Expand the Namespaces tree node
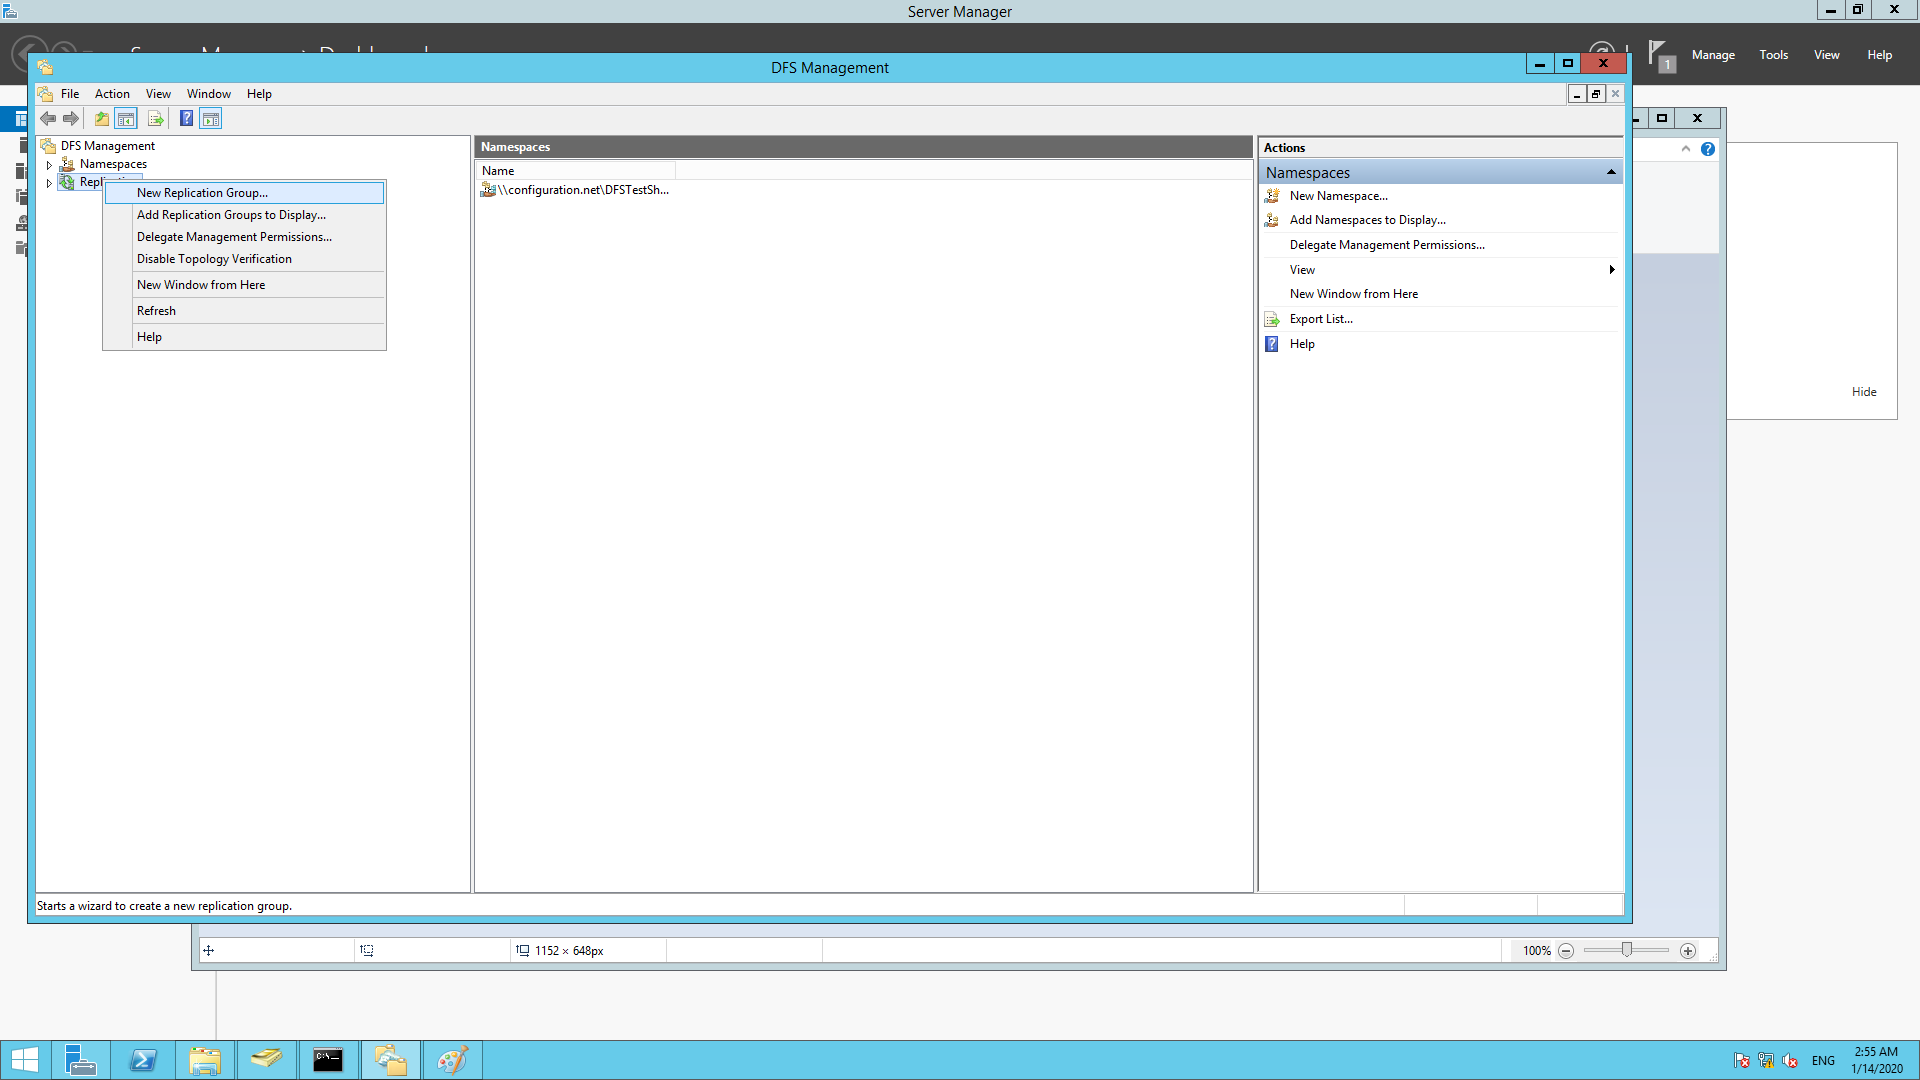Viewport: 1920px width, 1080px height. pyautogui.click(x=48, y=164)
